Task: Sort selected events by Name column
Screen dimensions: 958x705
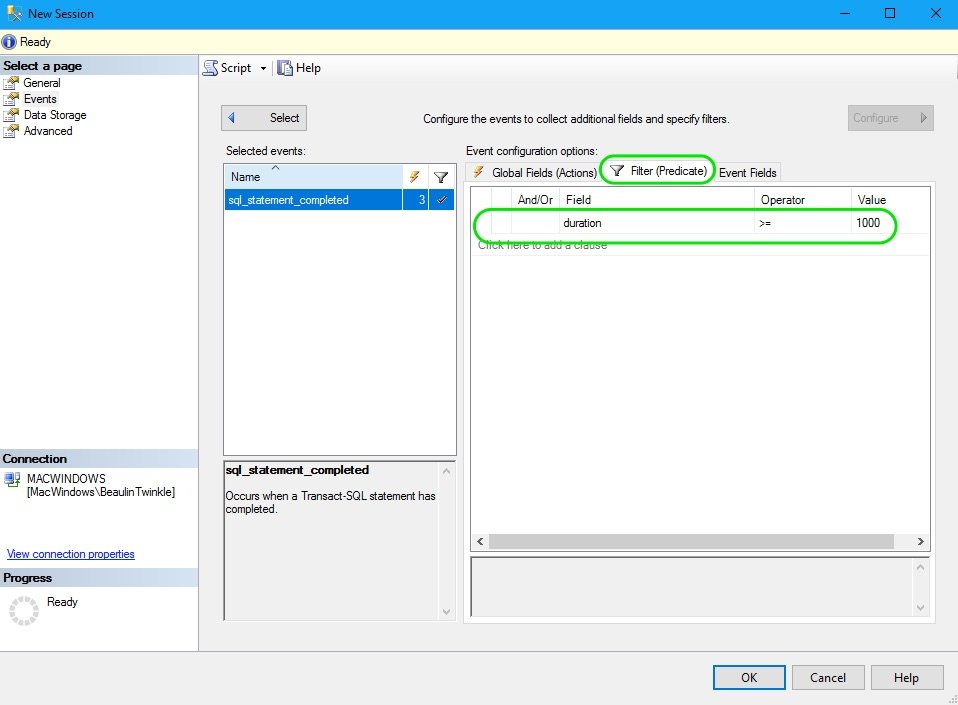Action: pyautogui.click(x=313, y=177)
